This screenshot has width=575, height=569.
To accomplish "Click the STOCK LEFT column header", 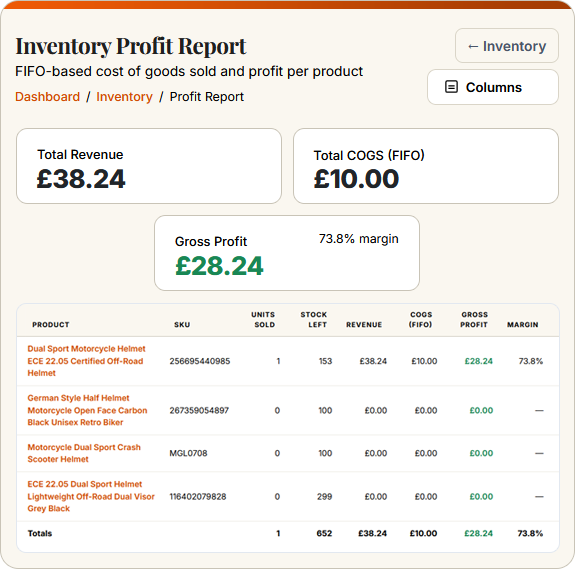I will point(314,320).
